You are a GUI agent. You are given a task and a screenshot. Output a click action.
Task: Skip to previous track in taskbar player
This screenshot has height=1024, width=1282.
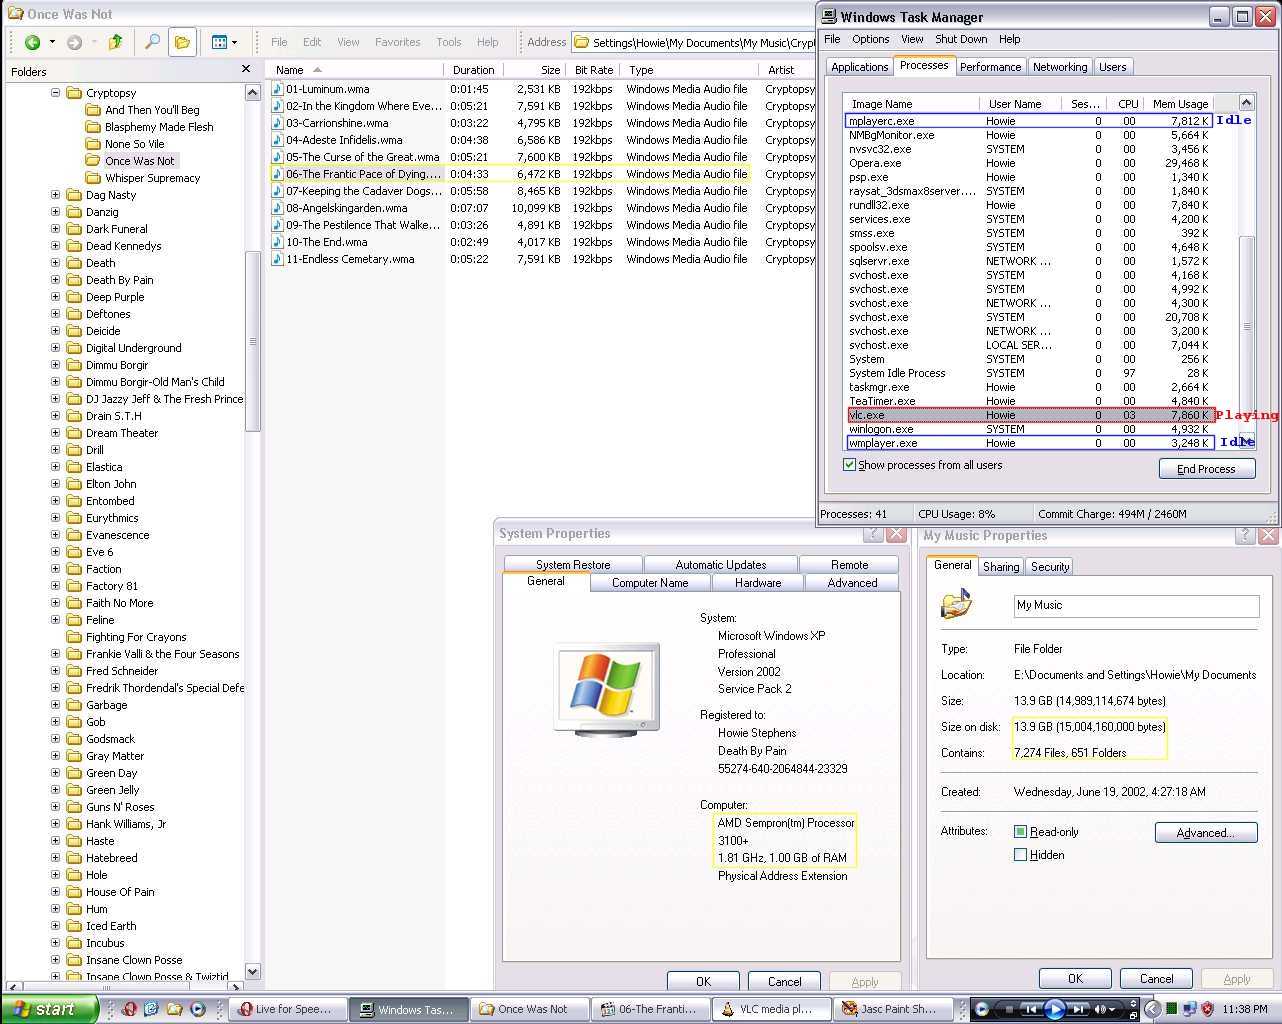point(1031,1009)
